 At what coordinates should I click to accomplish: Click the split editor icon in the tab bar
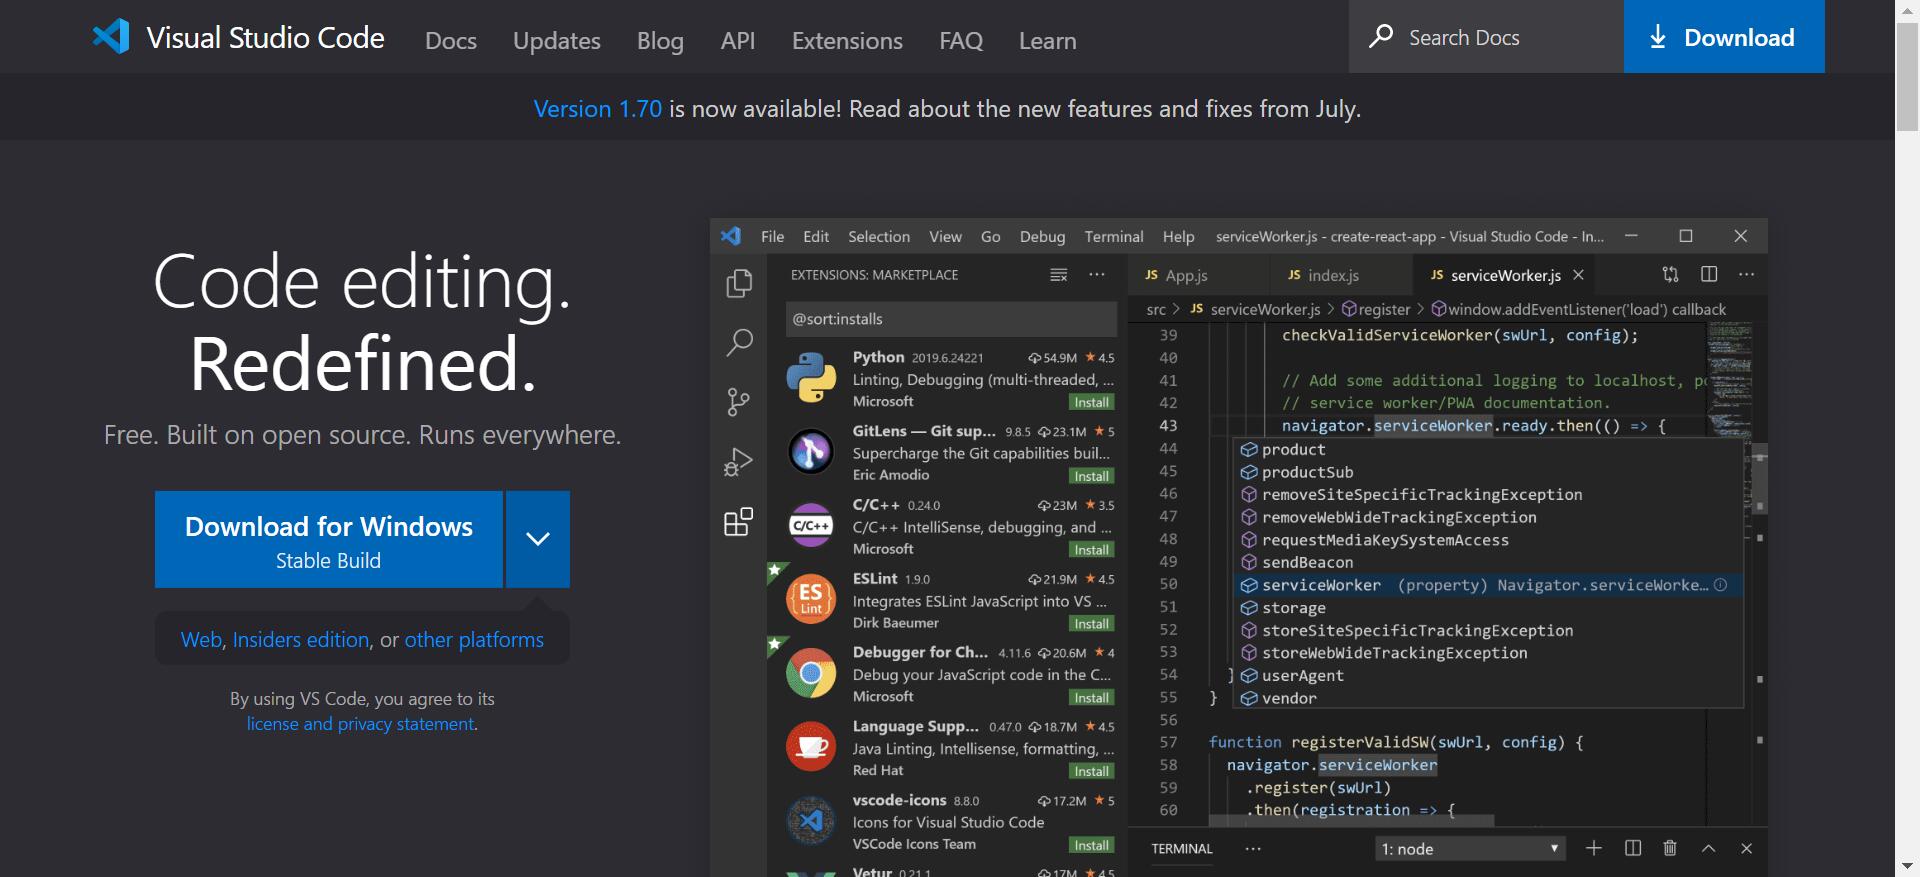1709,274
